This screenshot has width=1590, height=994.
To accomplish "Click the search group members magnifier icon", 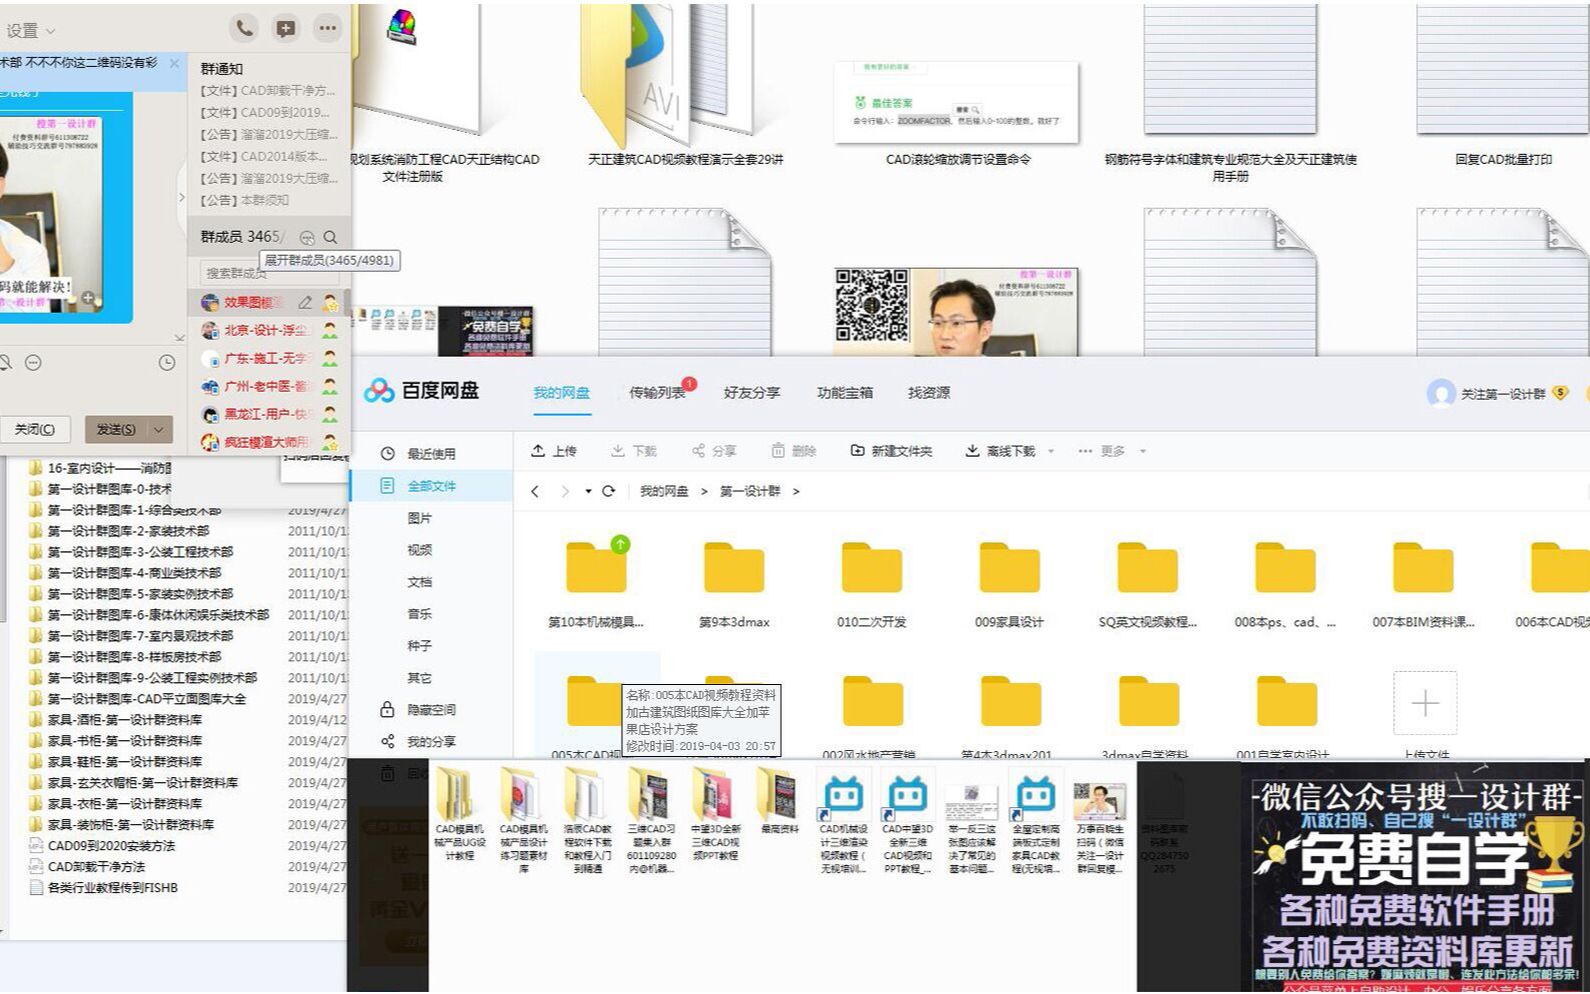I will click(330, 237).
